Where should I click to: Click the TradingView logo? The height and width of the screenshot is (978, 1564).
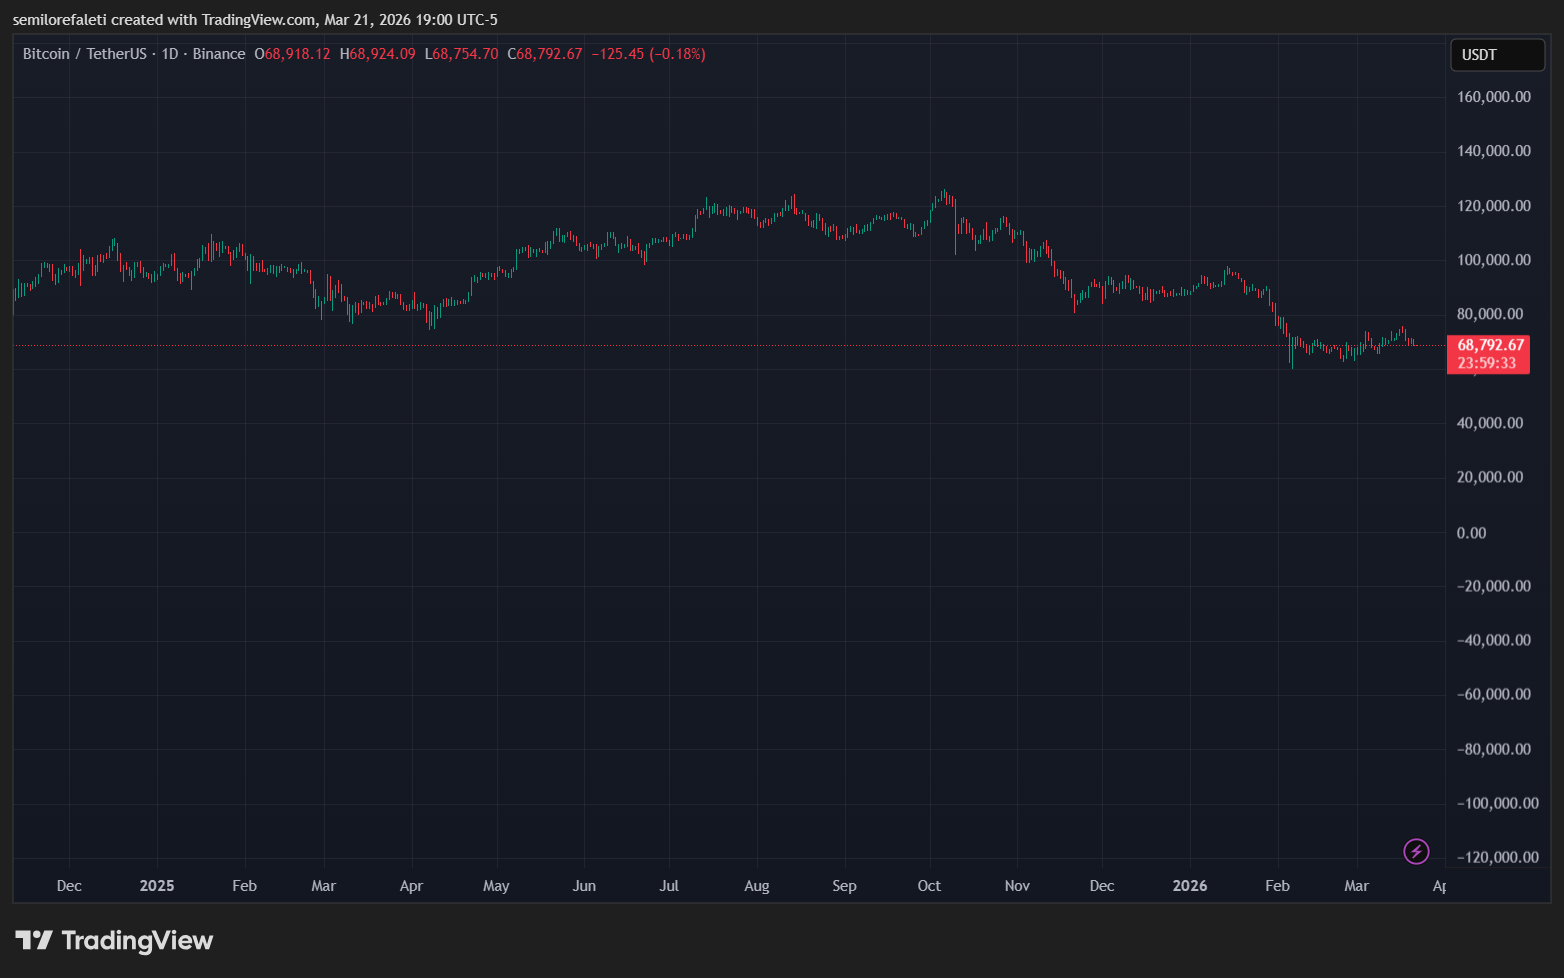tap(113, 940)
